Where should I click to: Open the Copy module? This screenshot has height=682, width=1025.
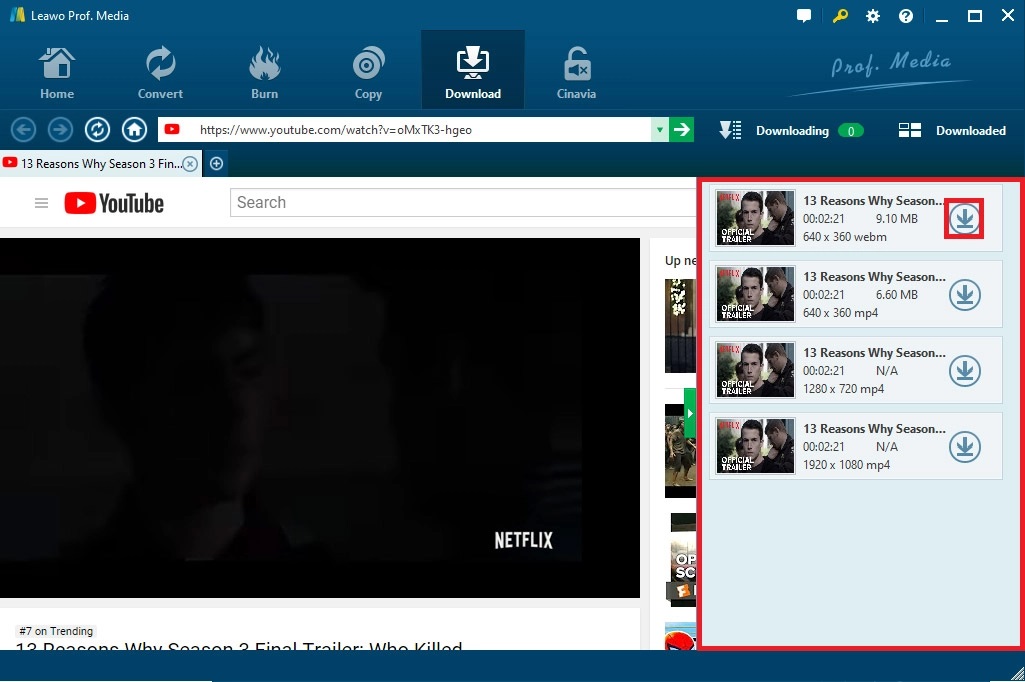367,68
